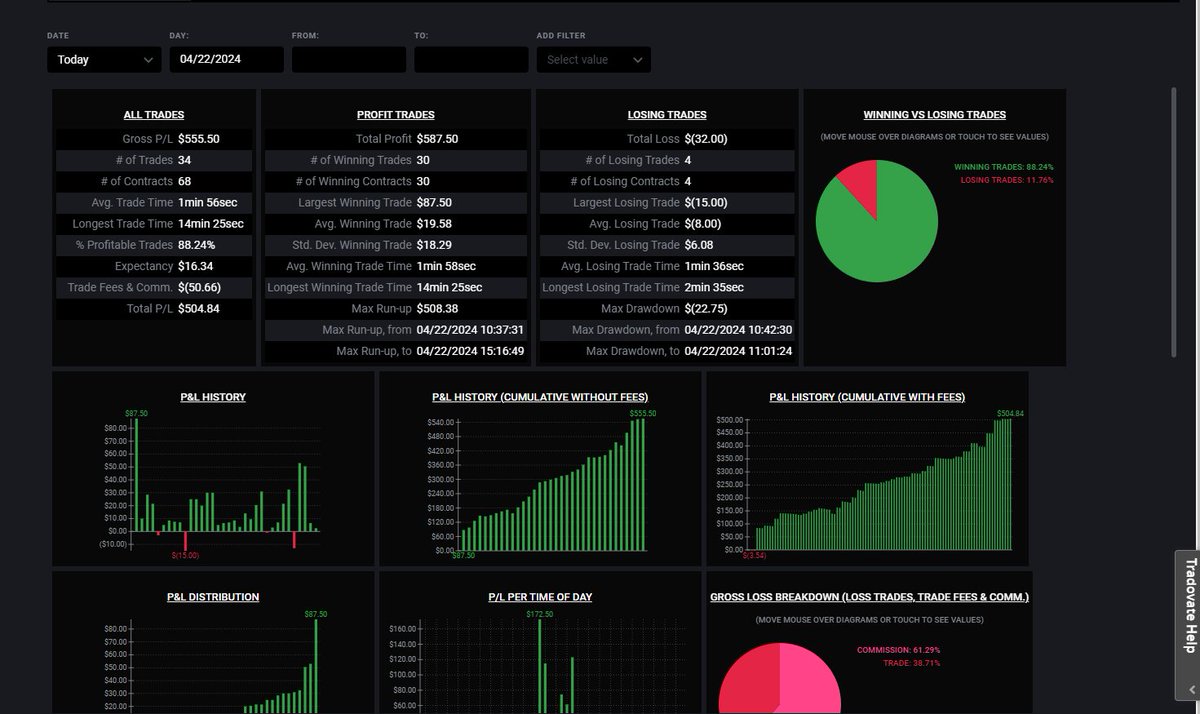Click Trade Fees & Comm. value $(50.66)
This screenshot has width=1200, height=714.
pyautogui.click(x=200, y=287)
